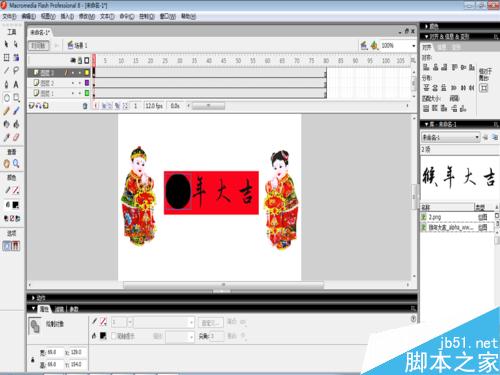Select the Oval tool
Image resolution: width=500 pixels, height=375 pixels.
(x=6, y=98)
